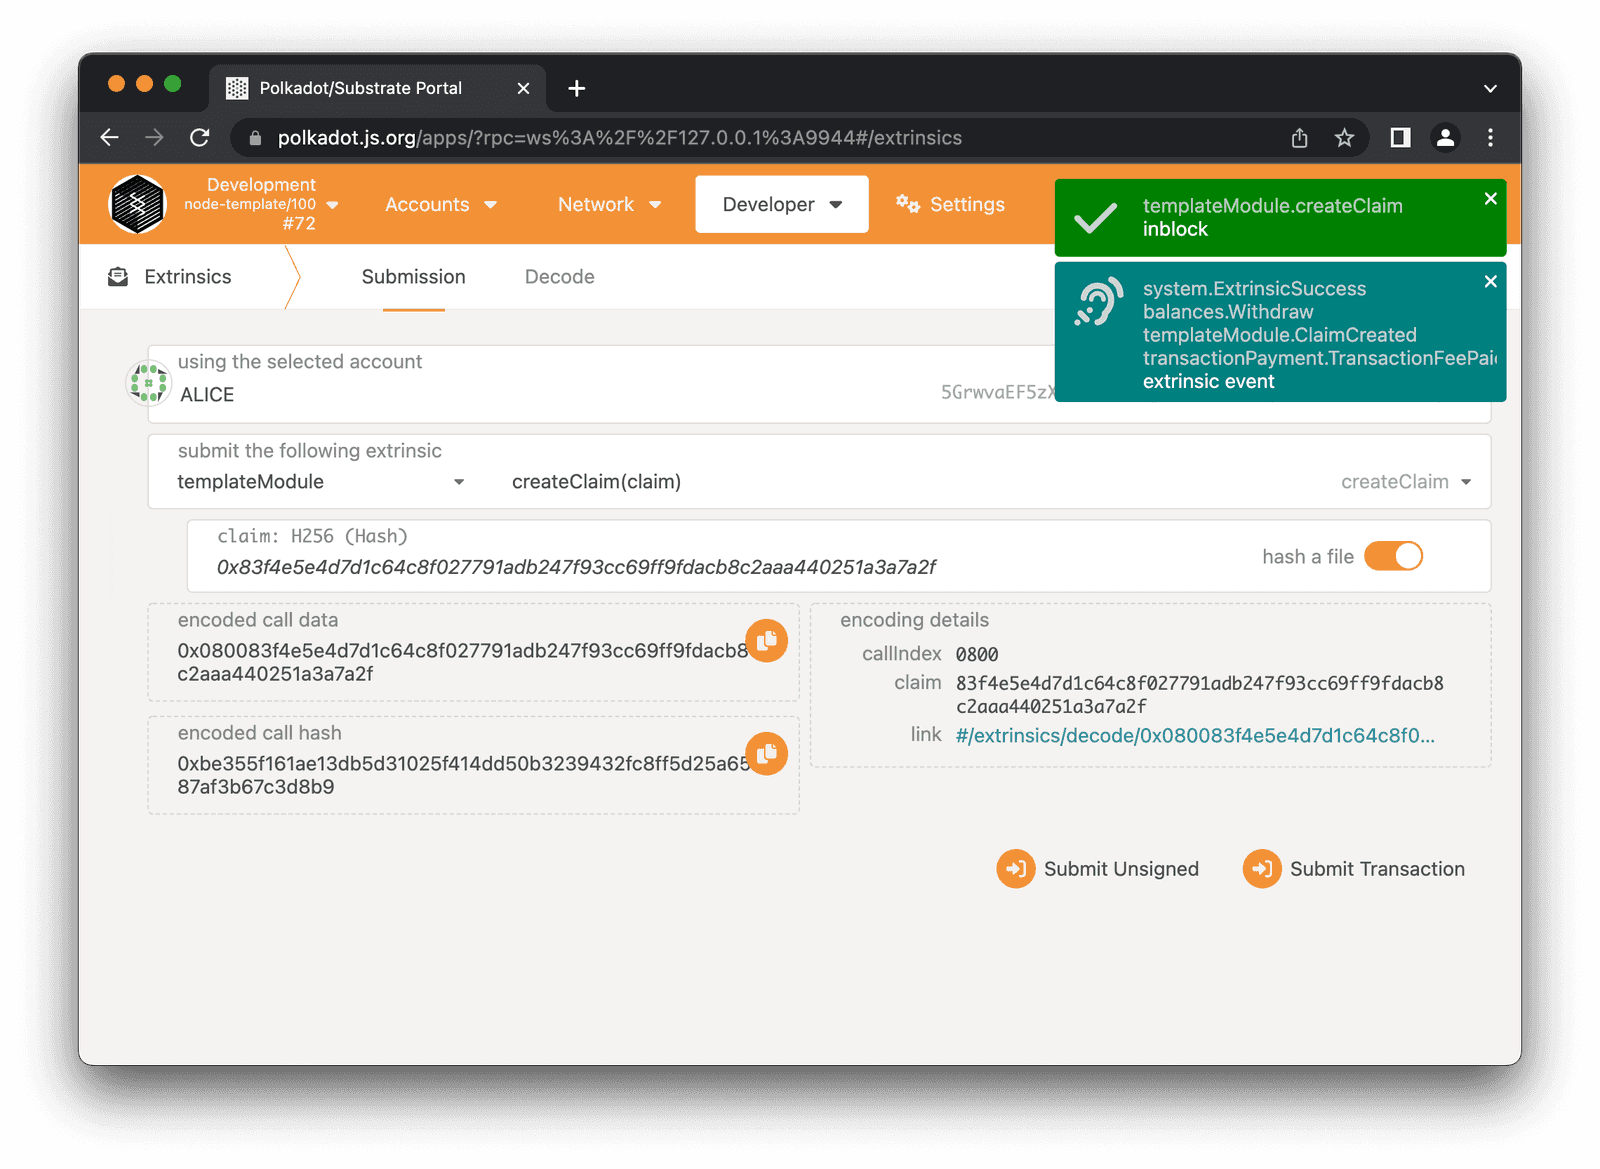
Task: Toggle the hash a file switch
Action: 1393,556
